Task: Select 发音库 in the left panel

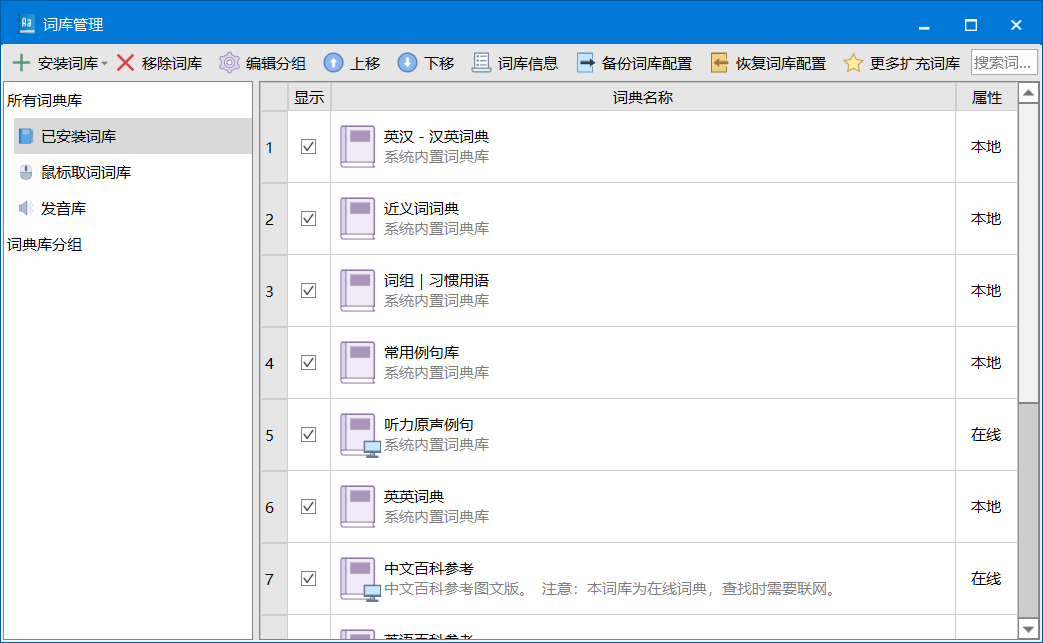Action: 63,208
